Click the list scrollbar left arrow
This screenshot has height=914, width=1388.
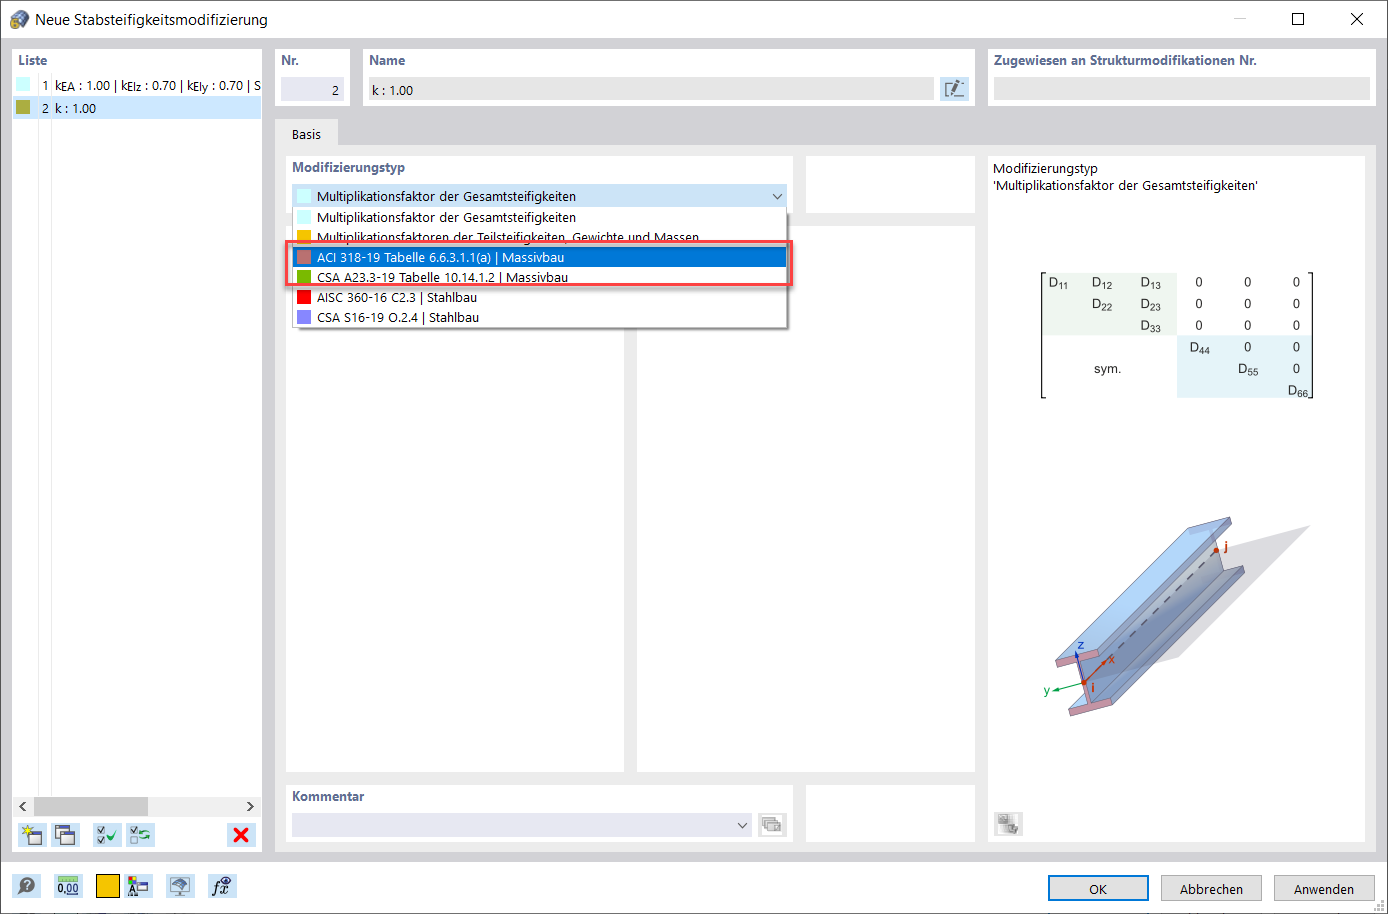[23, 806]
